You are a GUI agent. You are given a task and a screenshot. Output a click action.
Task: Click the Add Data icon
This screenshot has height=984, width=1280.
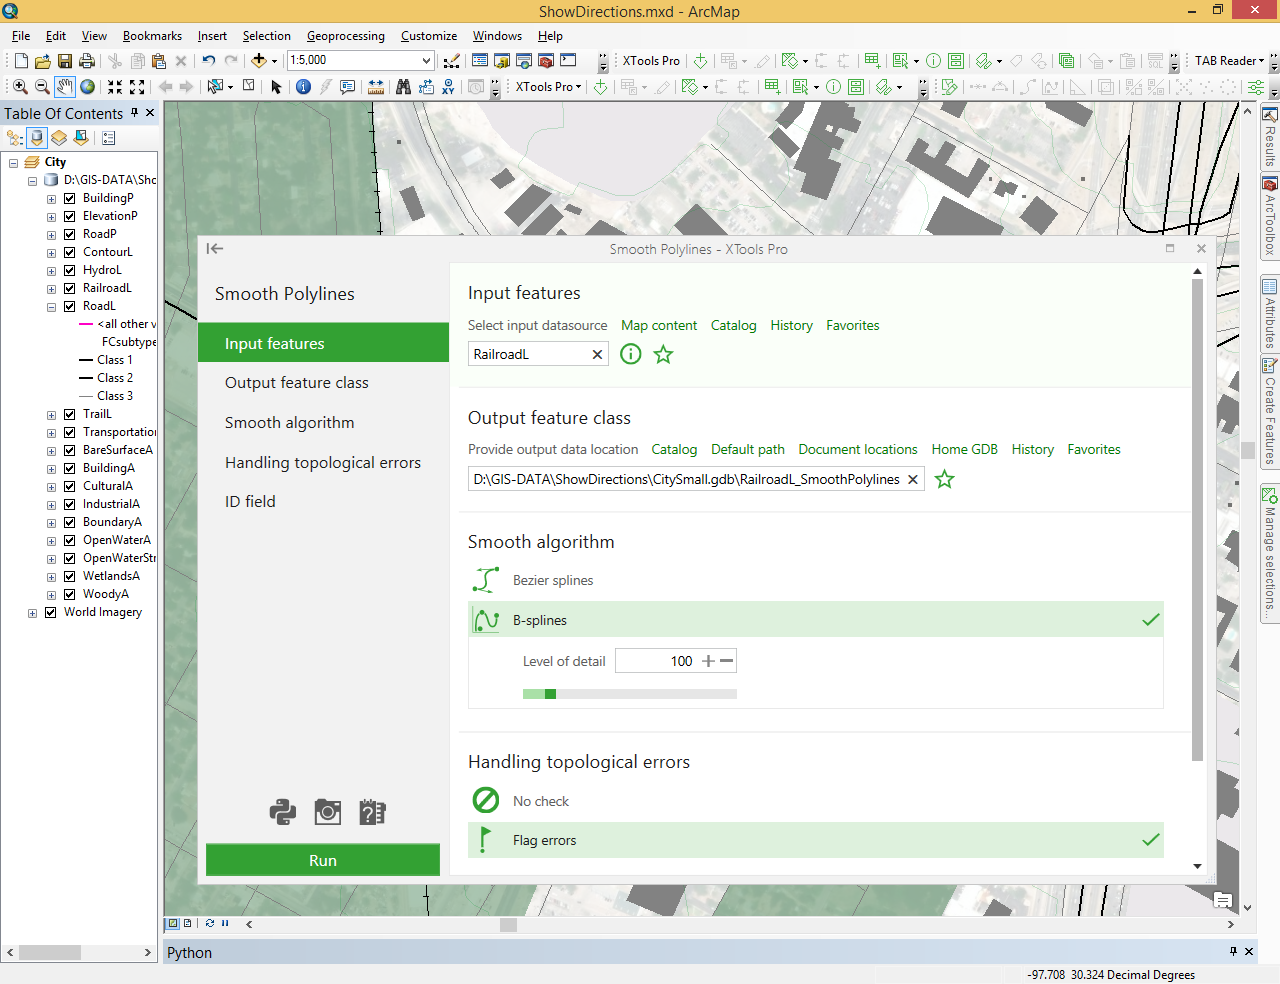[258, 61]
